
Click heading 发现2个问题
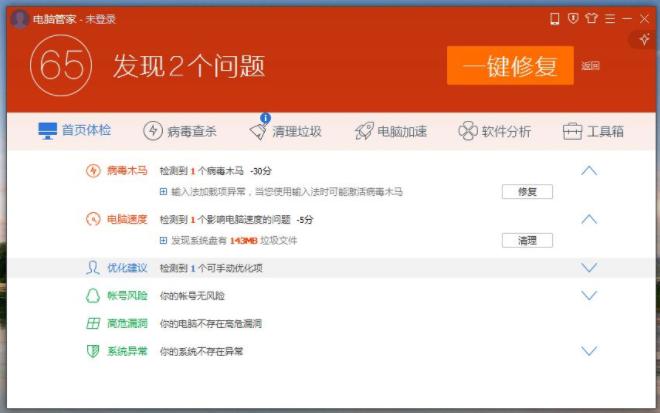(189, 66)
